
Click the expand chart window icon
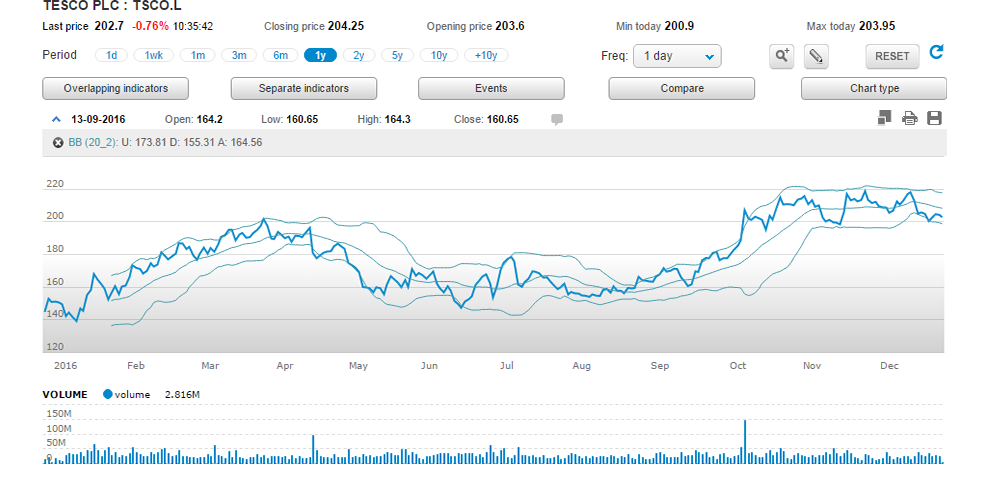point(885,118)
